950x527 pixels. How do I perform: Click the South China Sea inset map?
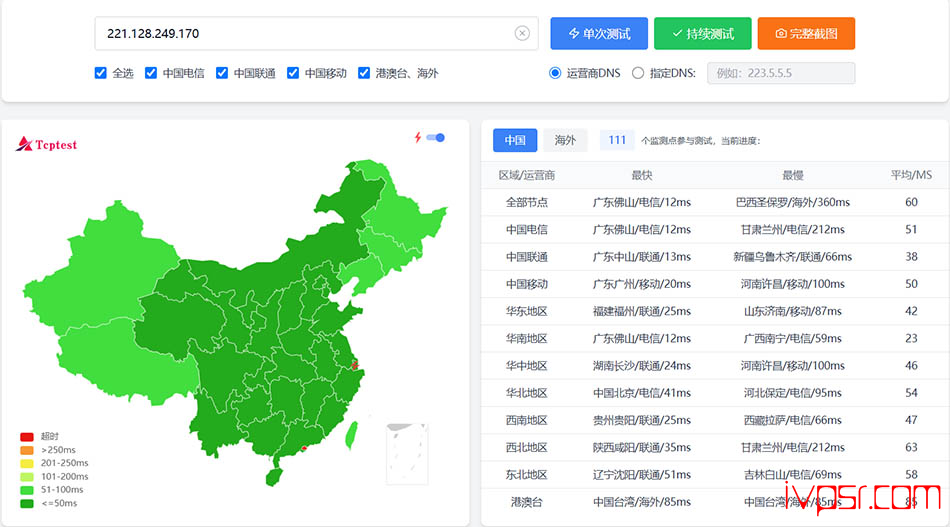click(x=407, y=454)
